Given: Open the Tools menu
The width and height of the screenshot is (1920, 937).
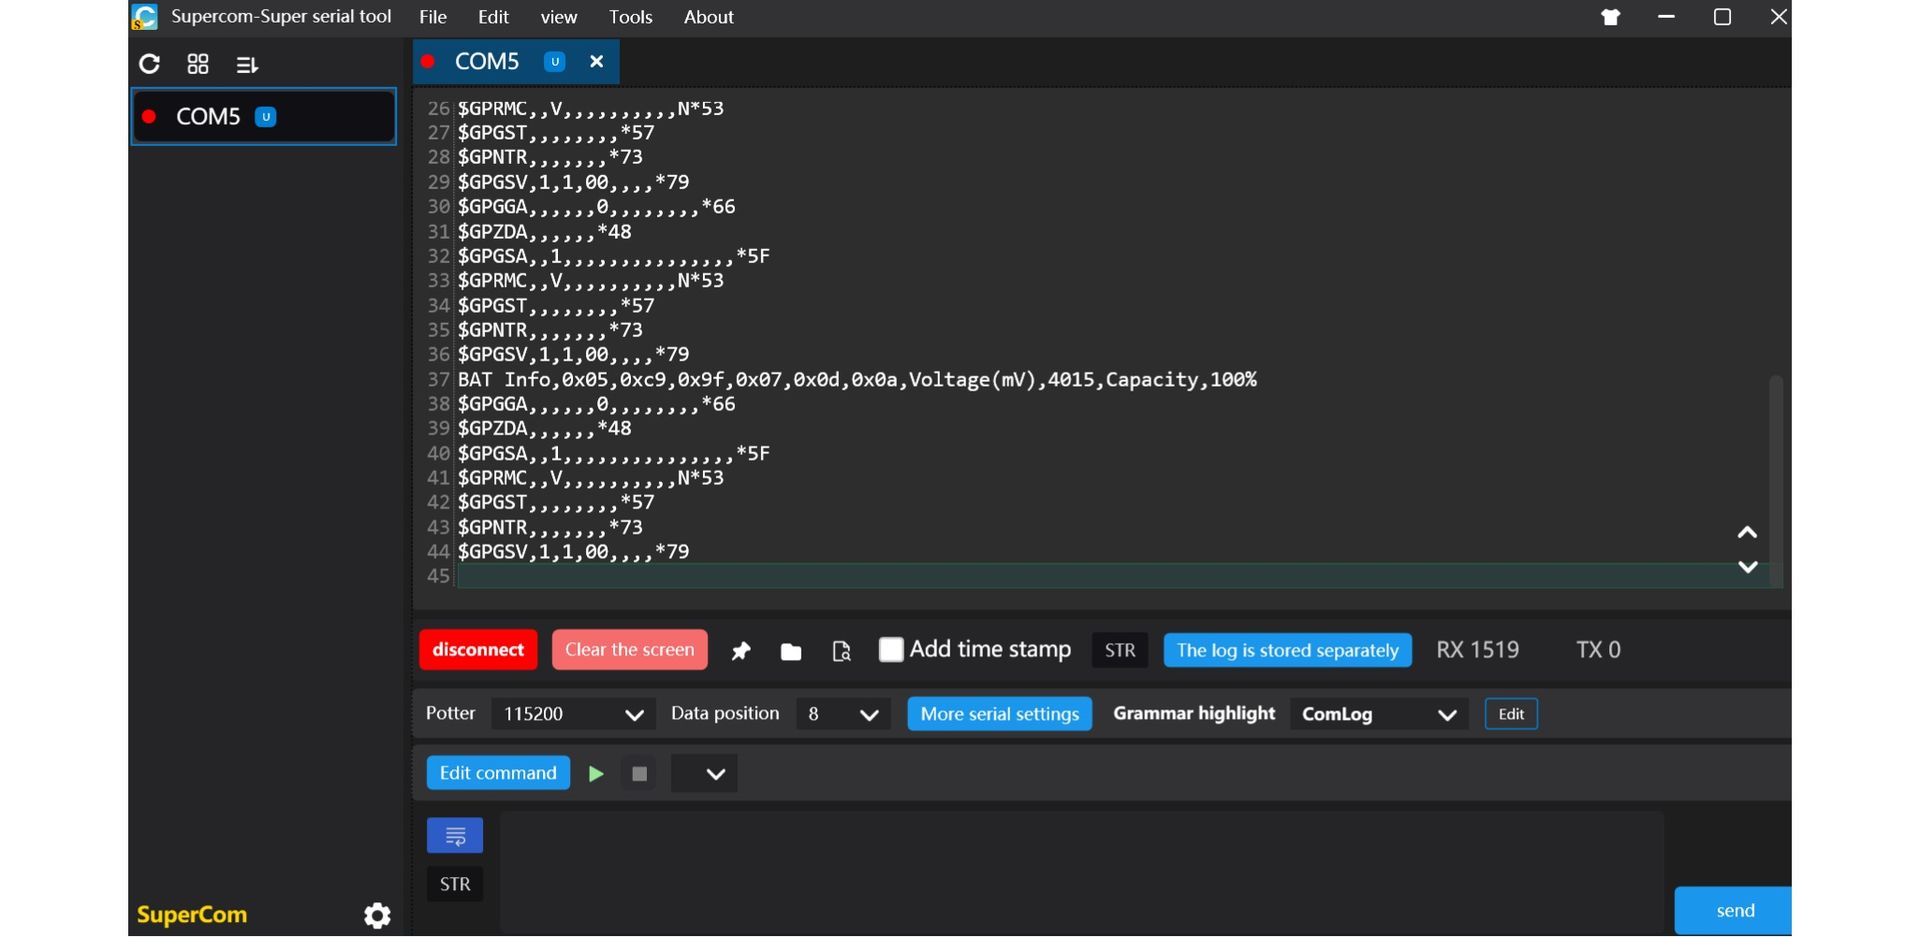Looking at the screenshot, I should [x=630, y=17].
